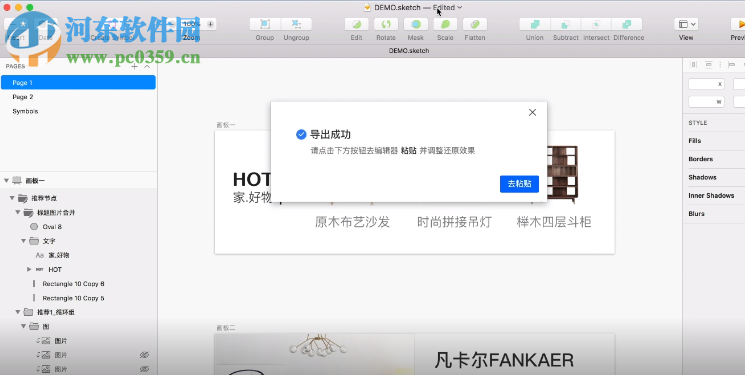Click the Ungroup toolbar icon

click(296, 24)
